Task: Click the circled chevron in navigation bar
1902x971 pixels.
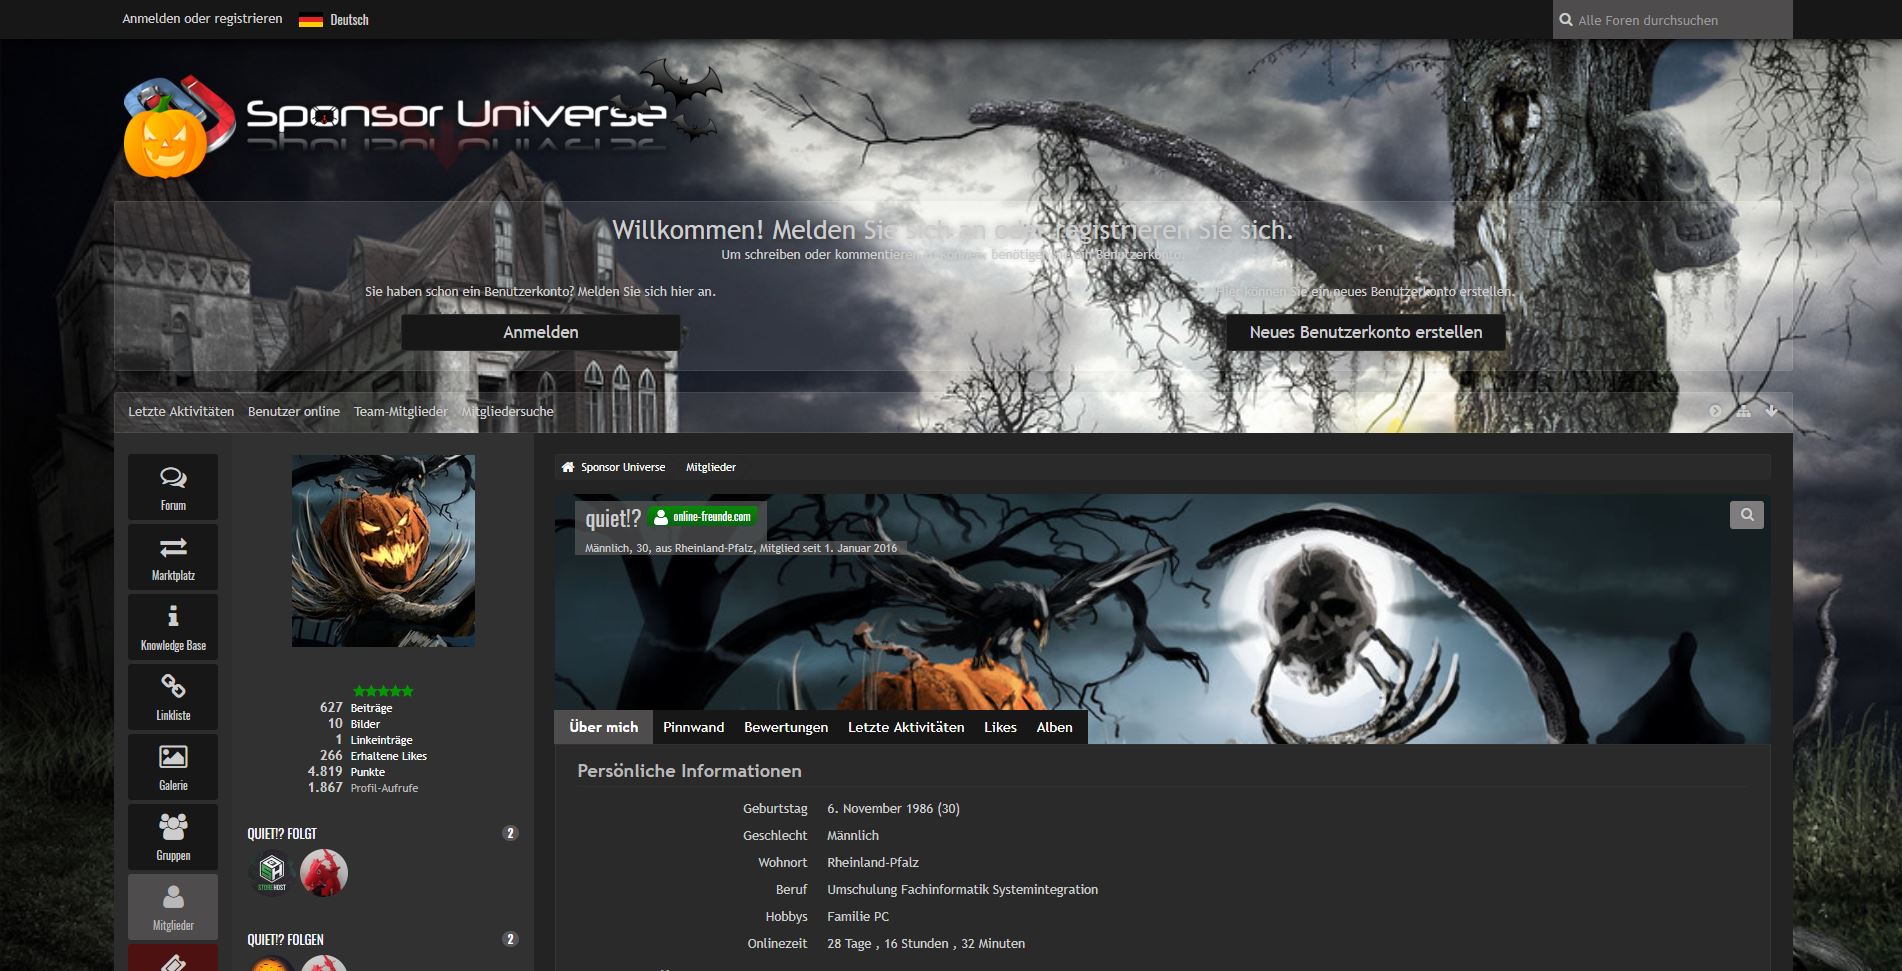Action: (x=1715, y=411)
